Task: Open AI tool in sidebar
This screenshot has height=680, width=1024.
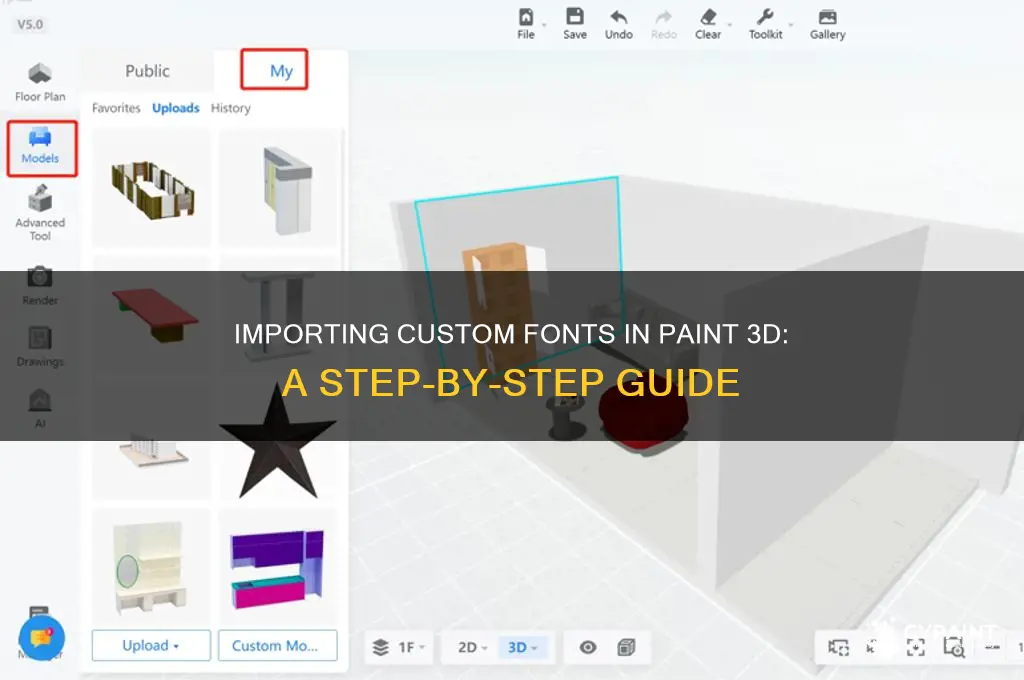Action: 40,408
